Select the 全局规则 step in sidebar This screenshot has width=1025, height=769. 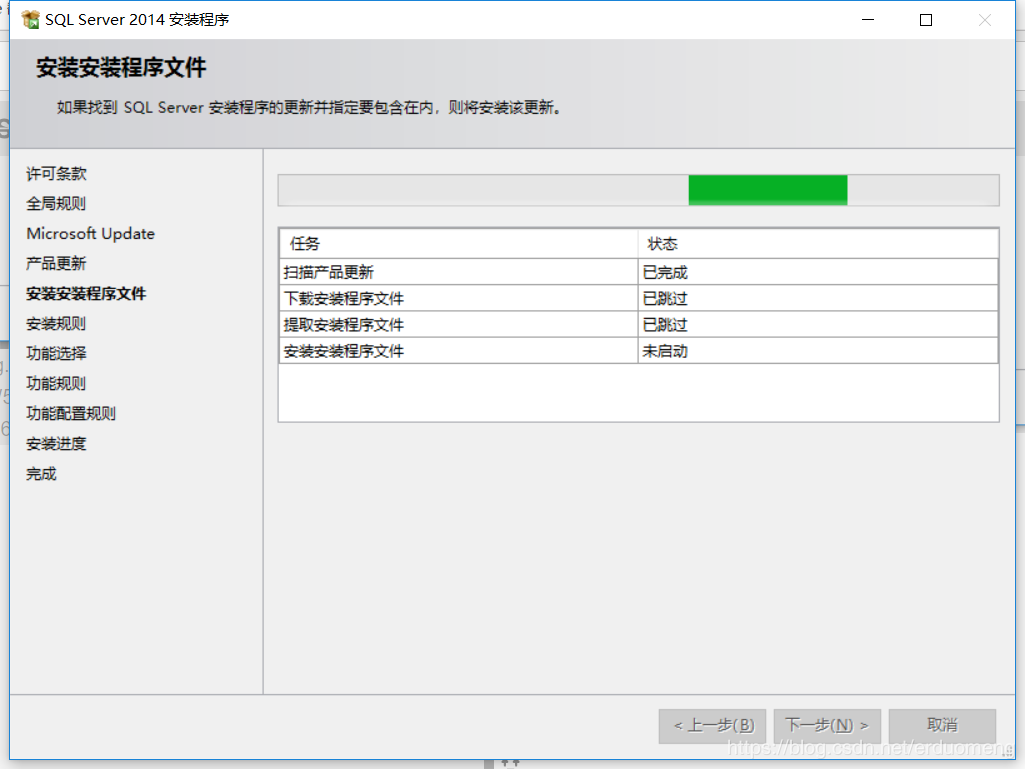click(x=56, y=203)
